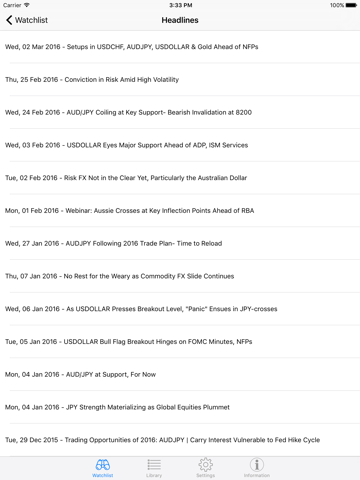Viewport: 360px width, 480px height.
Task: Open headline about Setups in USDCHF, AUDJPY
Action: click(x=180, y=47)
